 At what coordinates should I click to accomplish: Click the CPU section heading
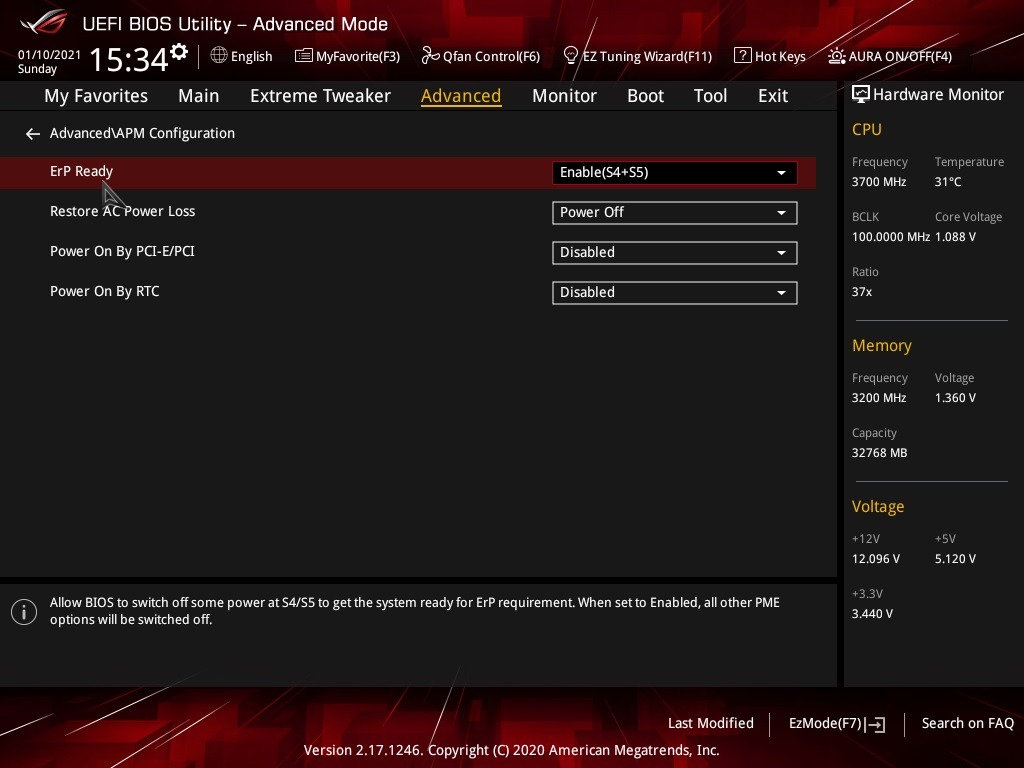tap(867, 129)
